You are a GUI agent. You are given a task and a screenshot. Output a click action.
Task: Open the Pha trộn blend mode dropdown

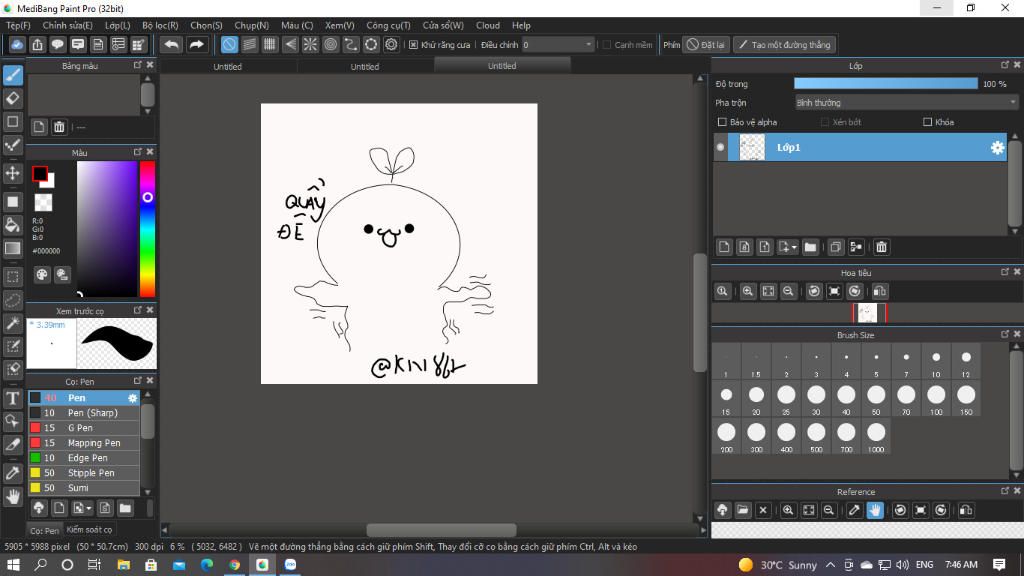(906, 102)
